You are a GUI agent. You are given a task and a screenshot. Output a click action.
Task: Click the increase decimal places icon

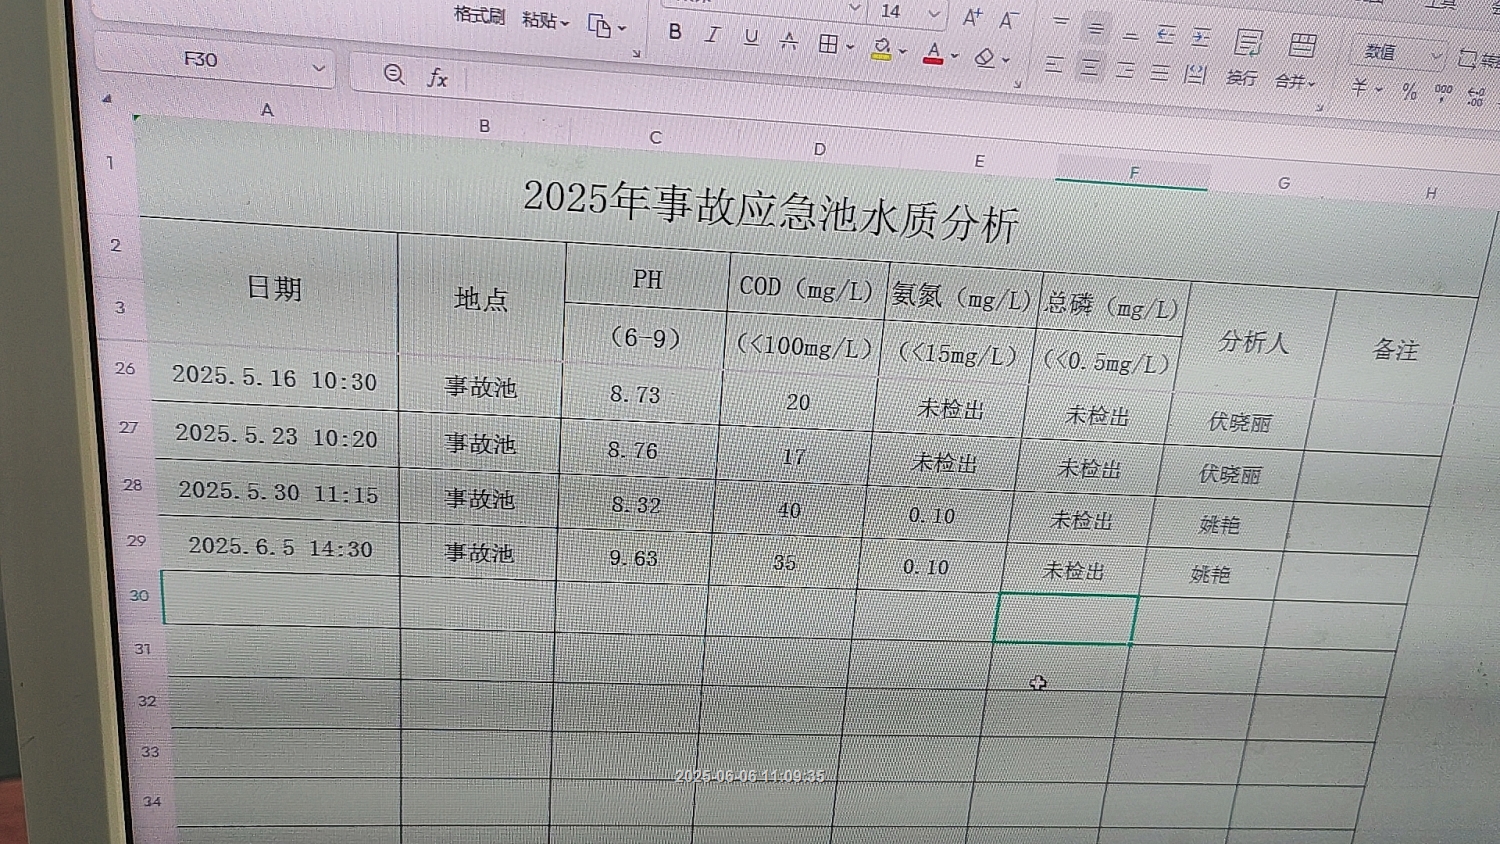tap(1476, 96)
